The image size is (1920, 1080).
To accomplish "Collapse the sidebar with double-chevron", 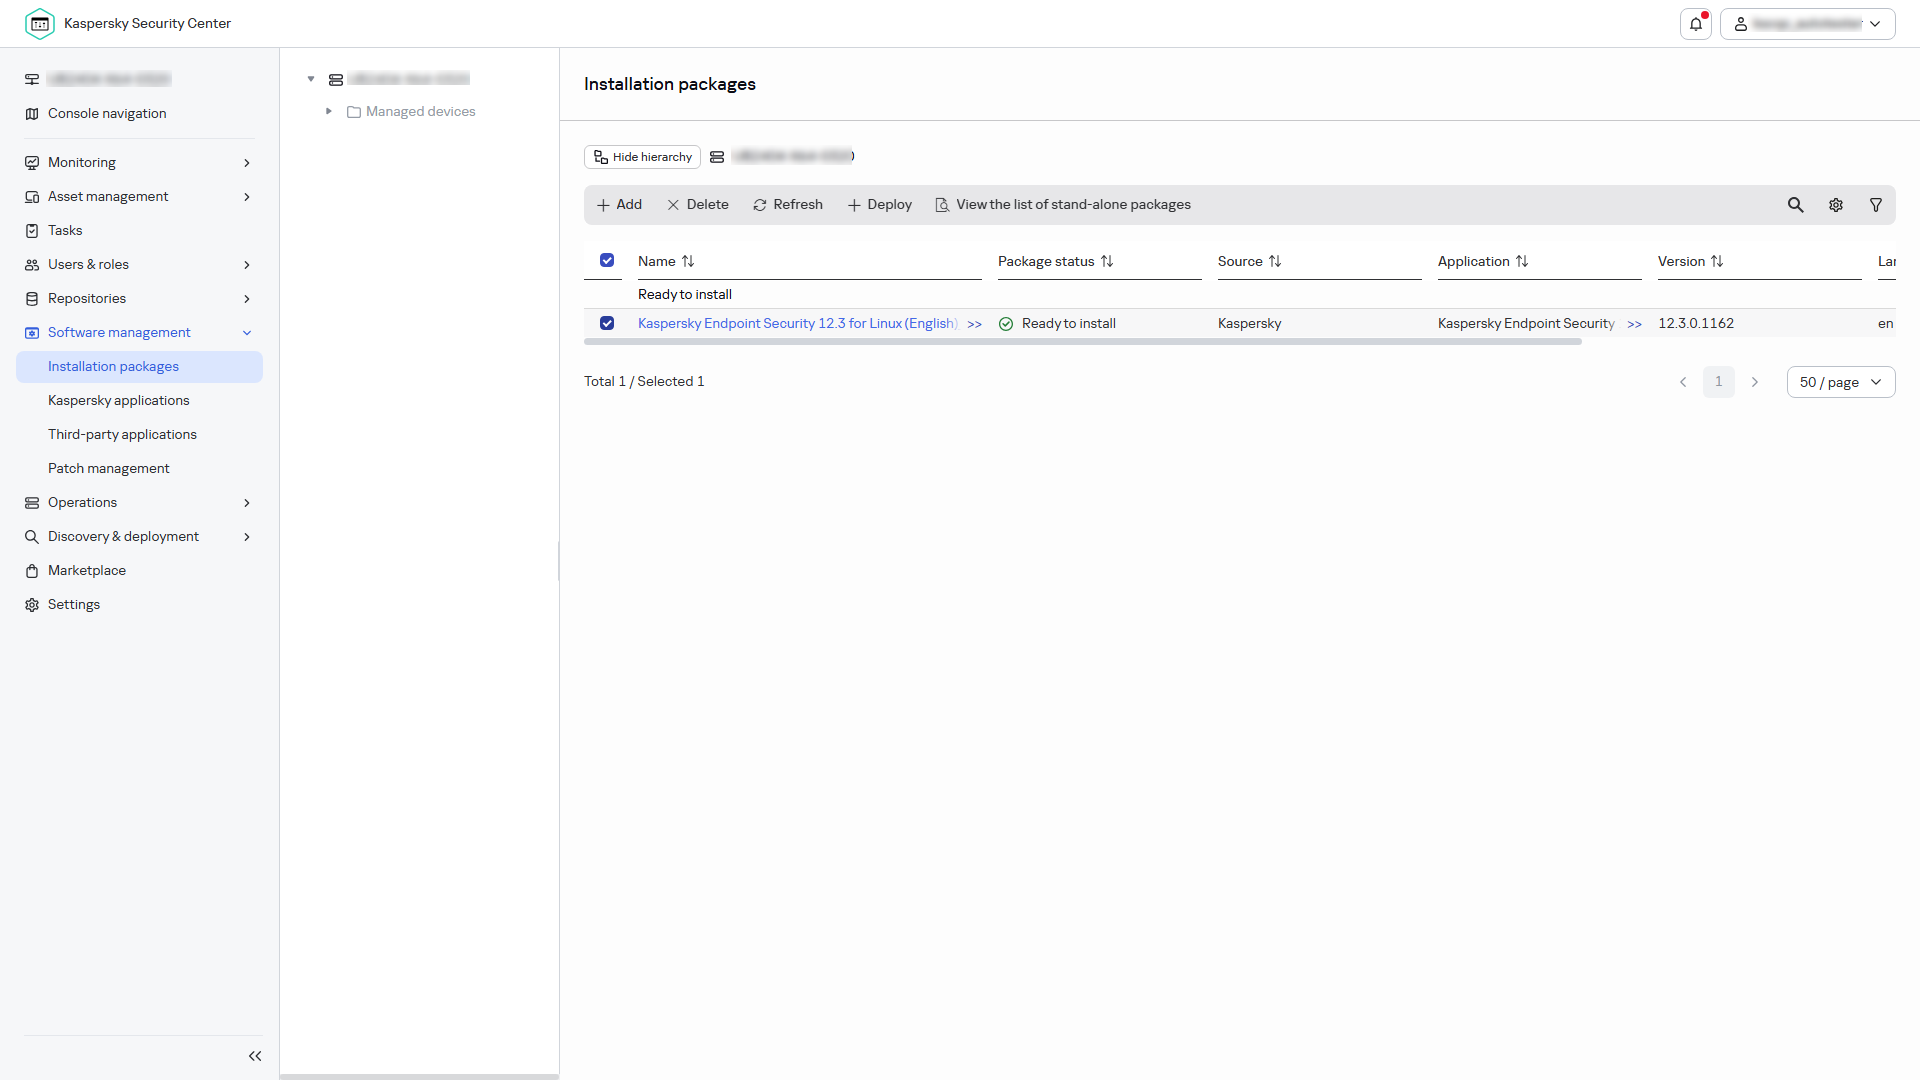I will coord(255,1056).
